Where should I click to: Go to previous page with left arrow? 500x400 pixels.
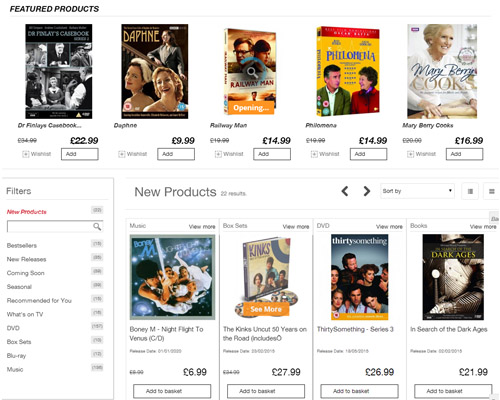click(345, 191)
